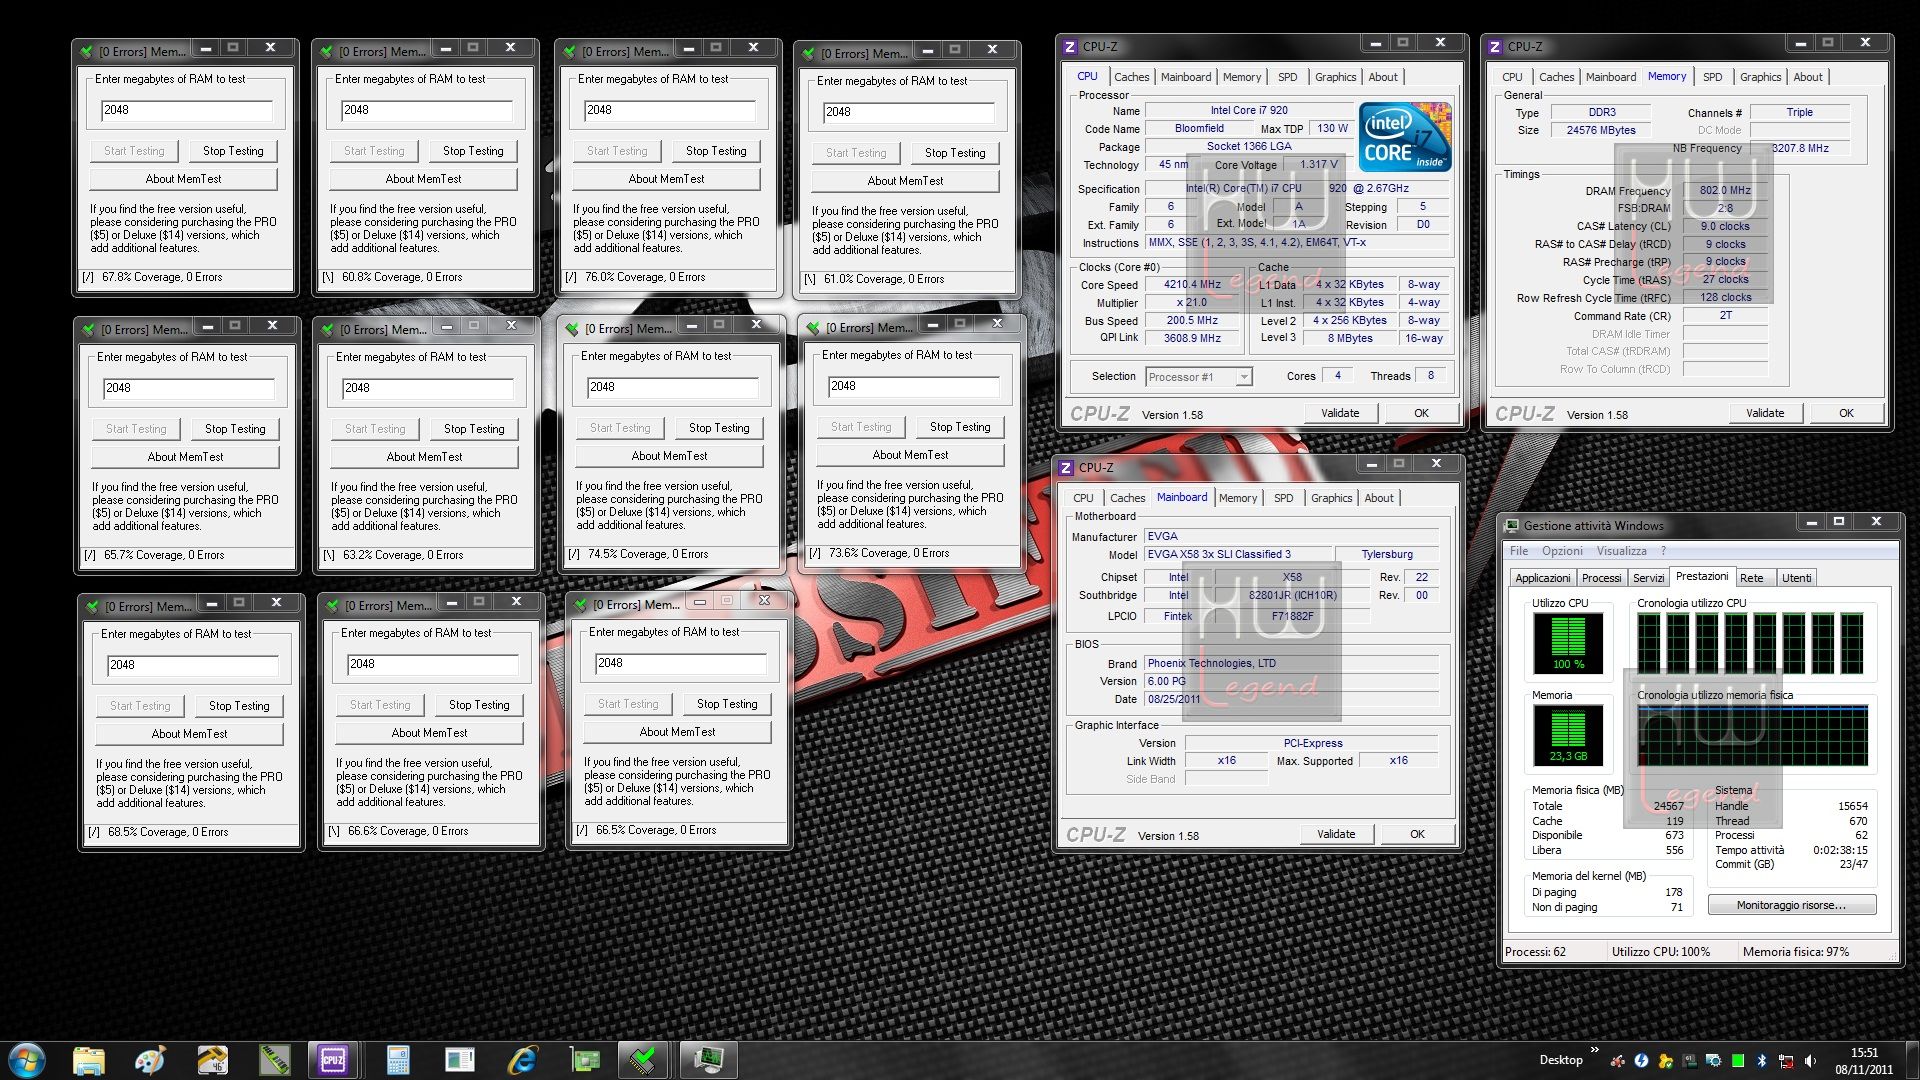The image size is (1920, 1080).
Task: Switch to Task Manager taskbar icon
Action: pos(708,1060)
